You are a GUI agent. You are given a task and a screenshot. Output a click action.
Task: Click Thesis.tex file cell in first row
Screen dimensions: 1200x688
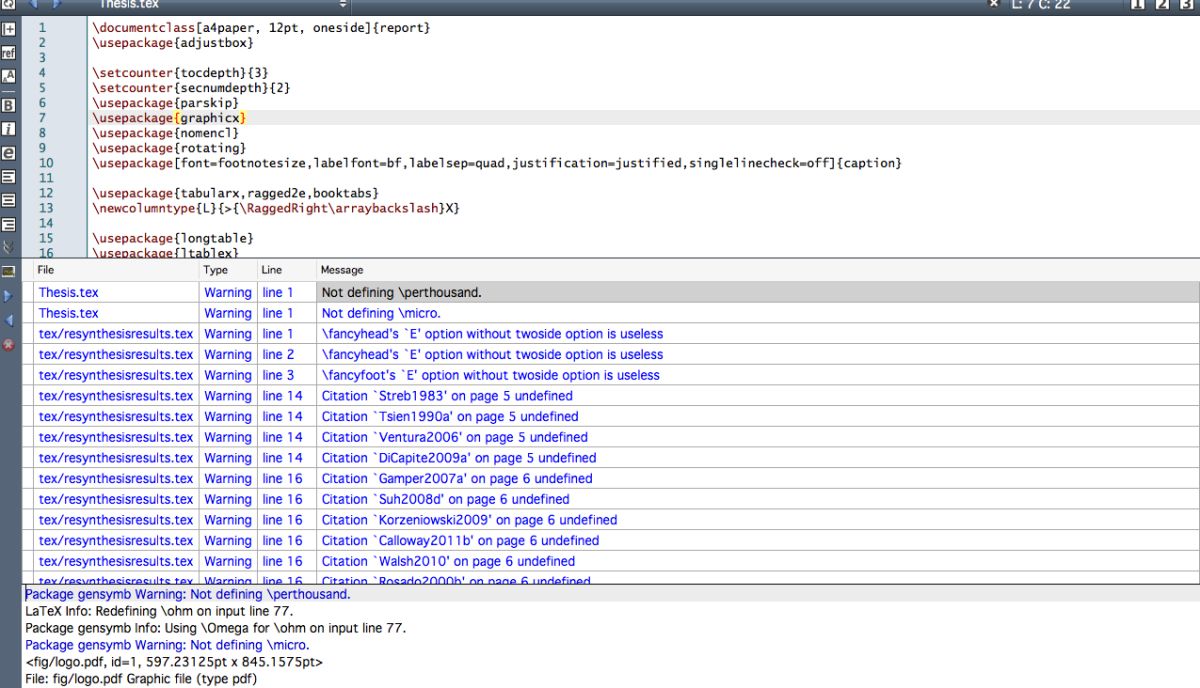117,293
